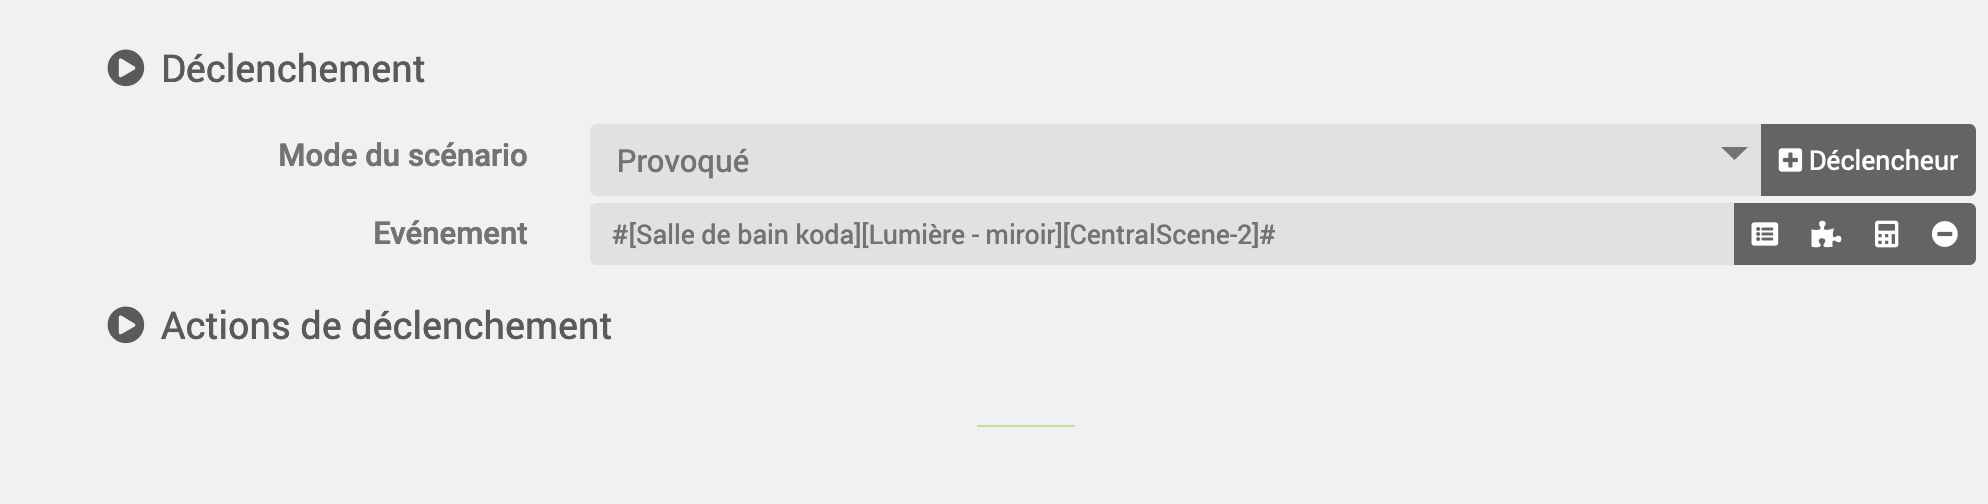Screen dimensions: 1988x504
Task: Click the Evénement field label
Action: tap(450, 233)
